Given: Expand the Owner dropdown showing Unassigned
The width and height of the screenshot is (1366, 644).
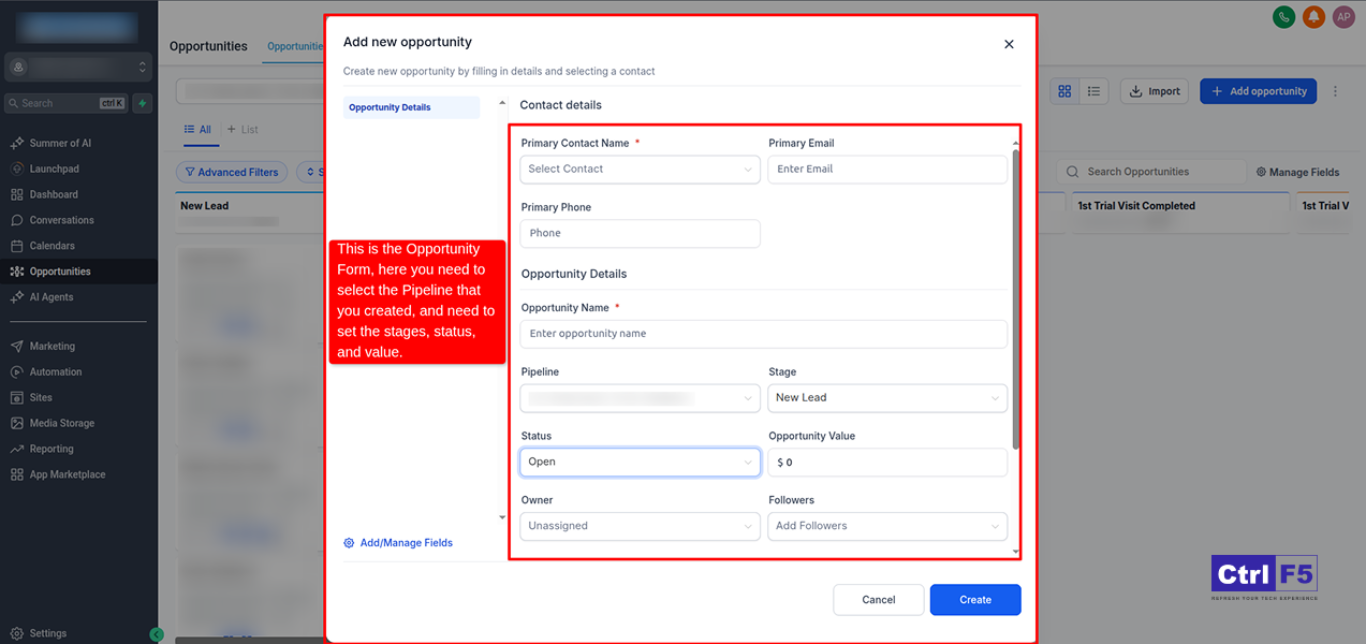Looking at the screenshot, I should coord(639,526).
